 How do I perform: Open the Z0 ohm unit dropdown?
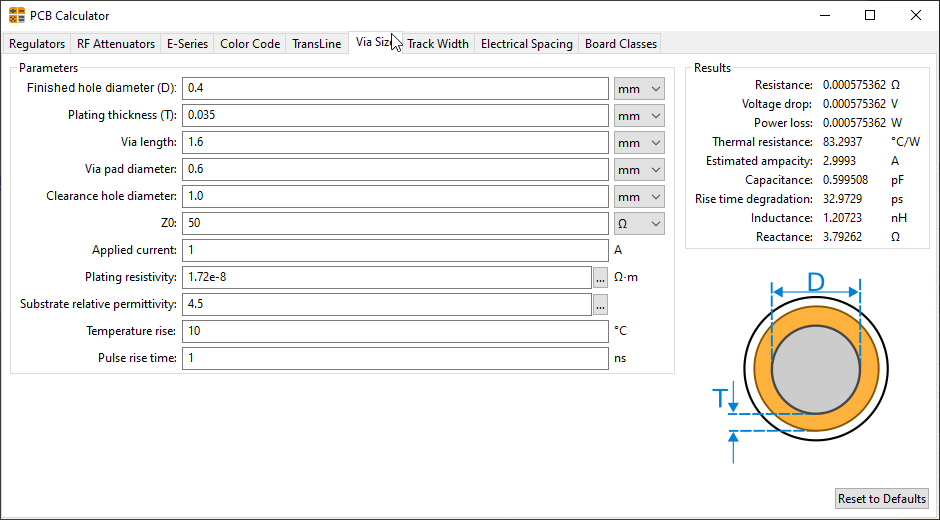(639, 224)
